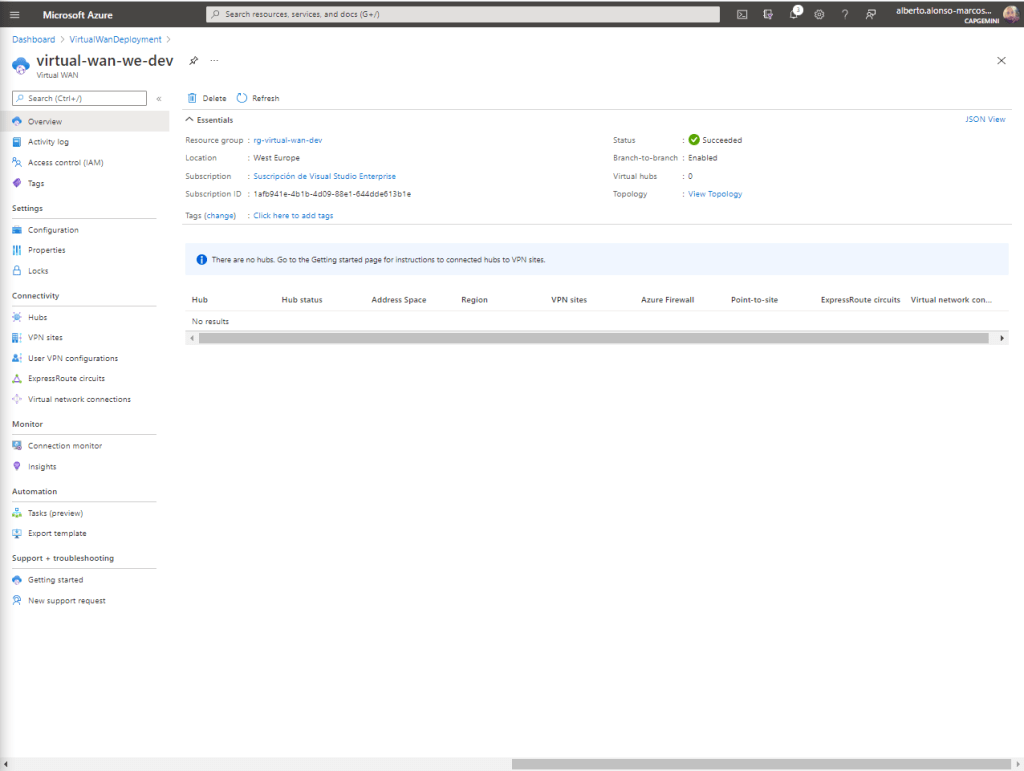
Task: Click the feedback icon in header
Action: [871, 14]
